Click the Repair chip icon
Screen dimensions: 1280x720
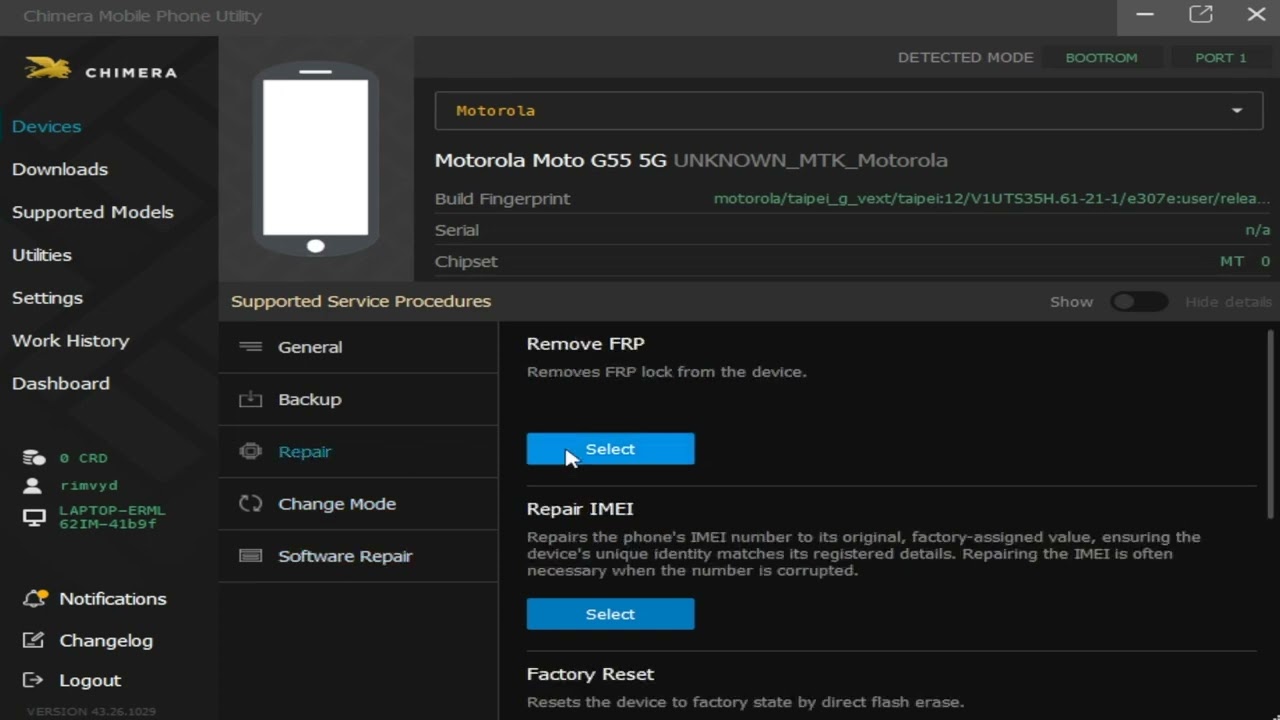pos(251,451)
